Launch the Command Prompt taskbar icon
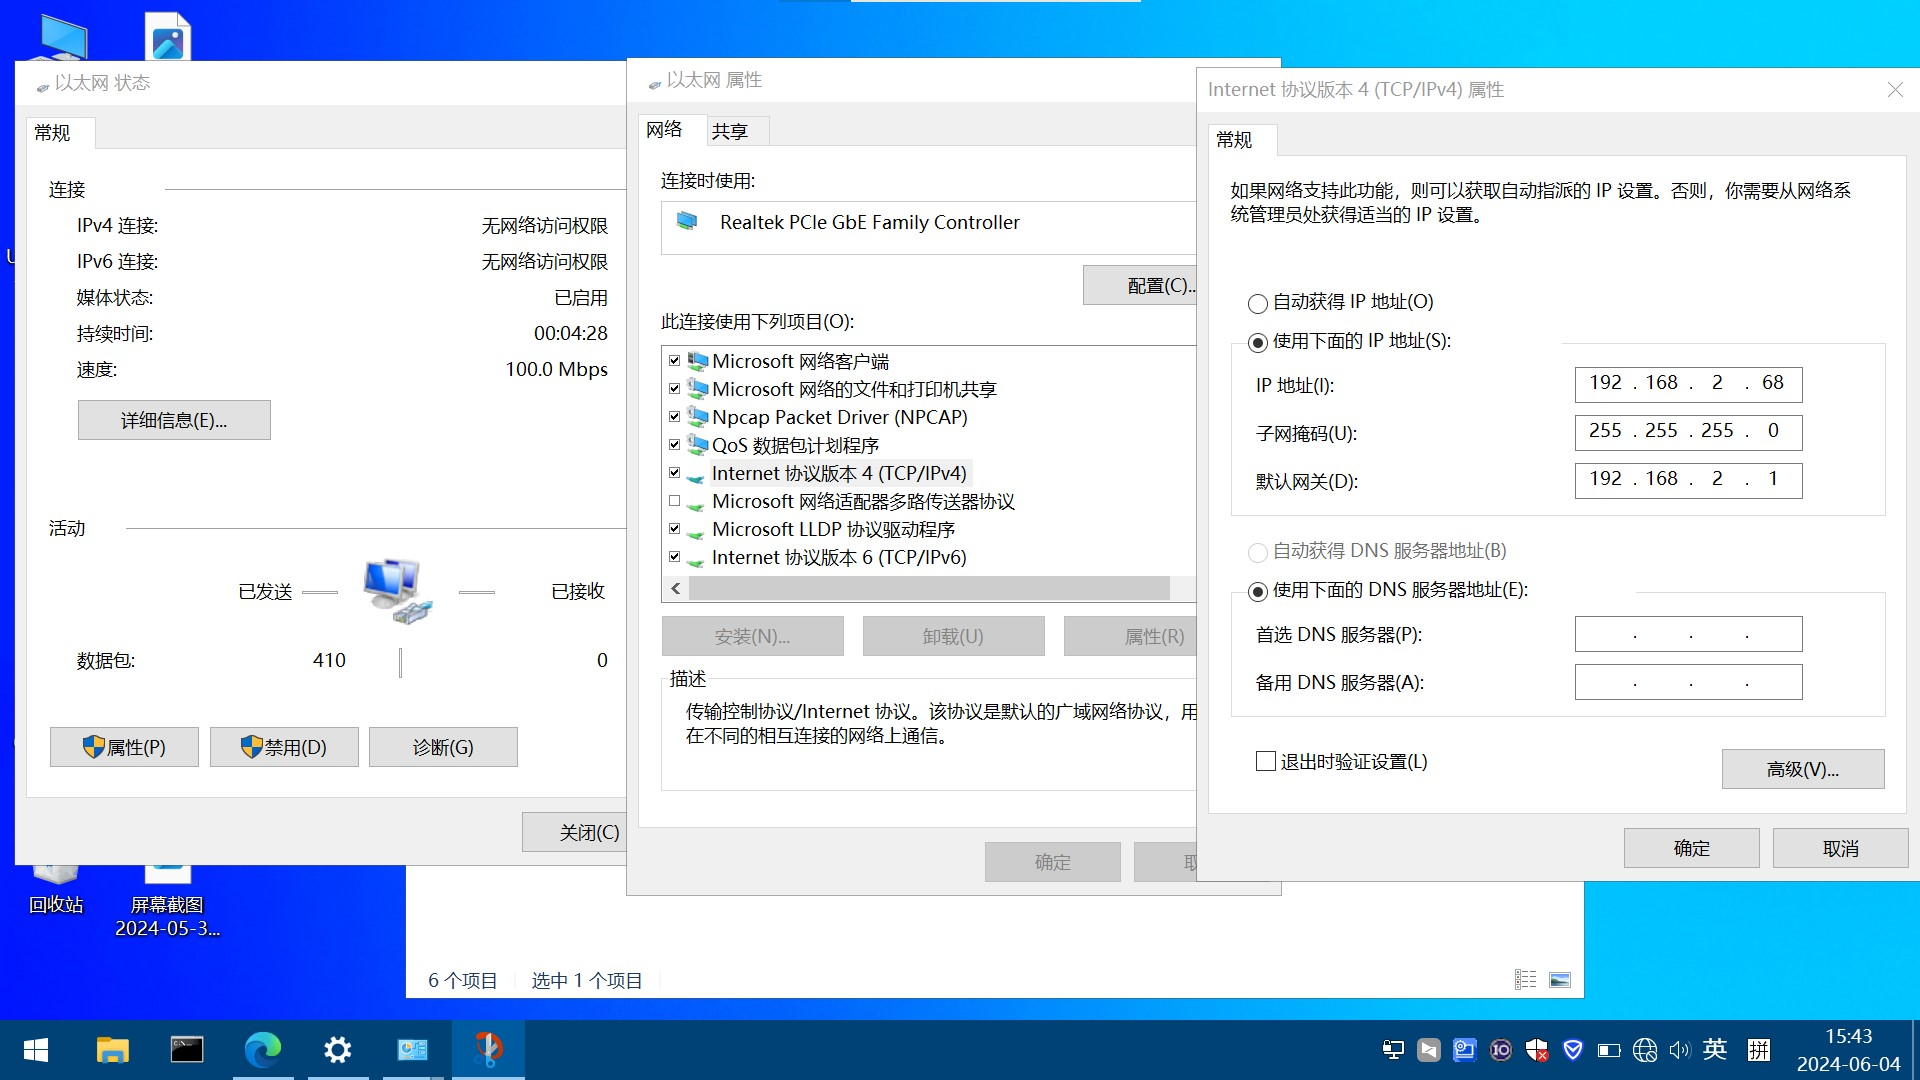The width and height of the screenshot is (1920, 1080). pyautogui.click(x=187, y=1050)
